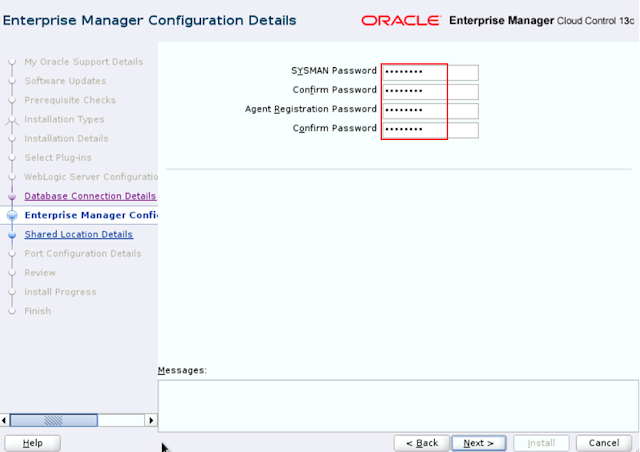Click inside the Messages text area
The height and width of the screenshot is (452, 640).
tap(398, 406)
